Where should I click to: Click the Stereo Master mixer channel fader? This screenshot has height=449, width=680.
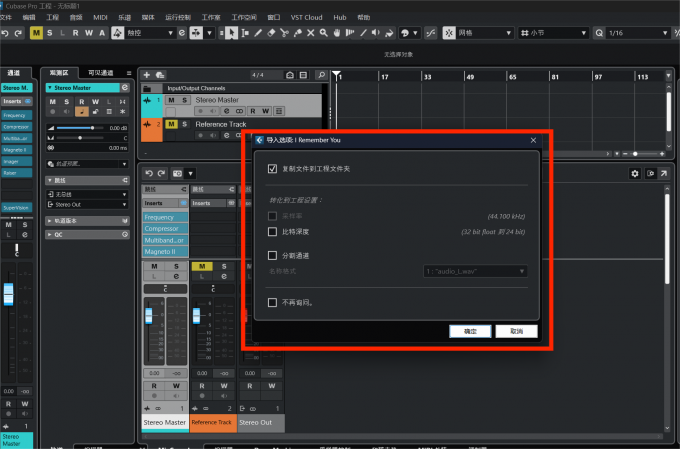149,315
